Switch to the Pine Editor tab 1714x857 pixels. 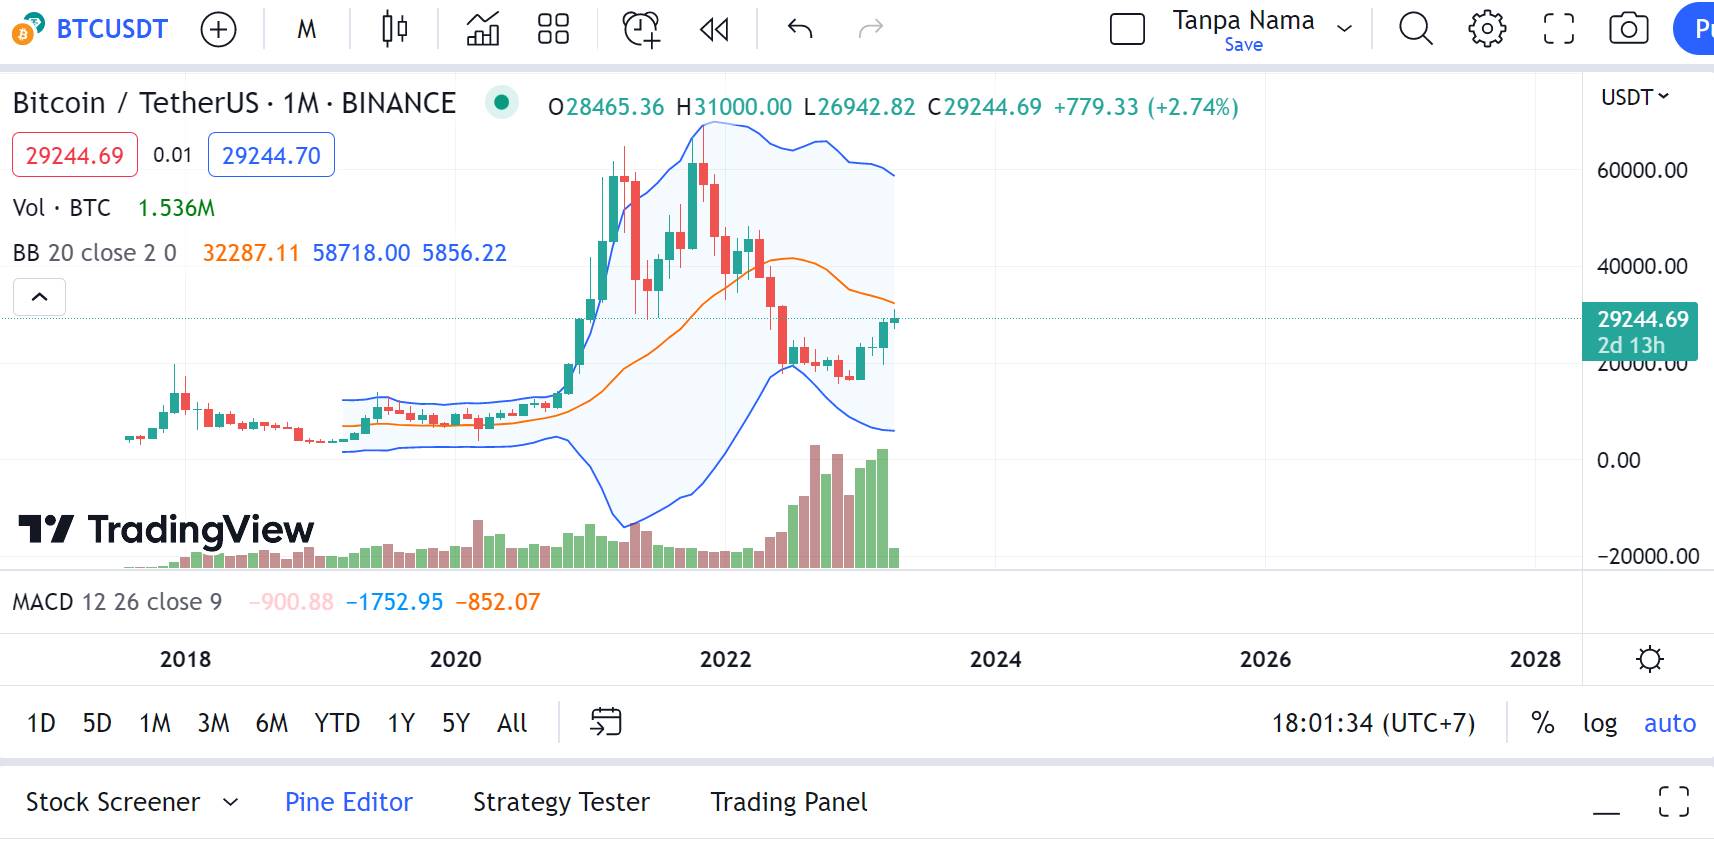[348, 802]
